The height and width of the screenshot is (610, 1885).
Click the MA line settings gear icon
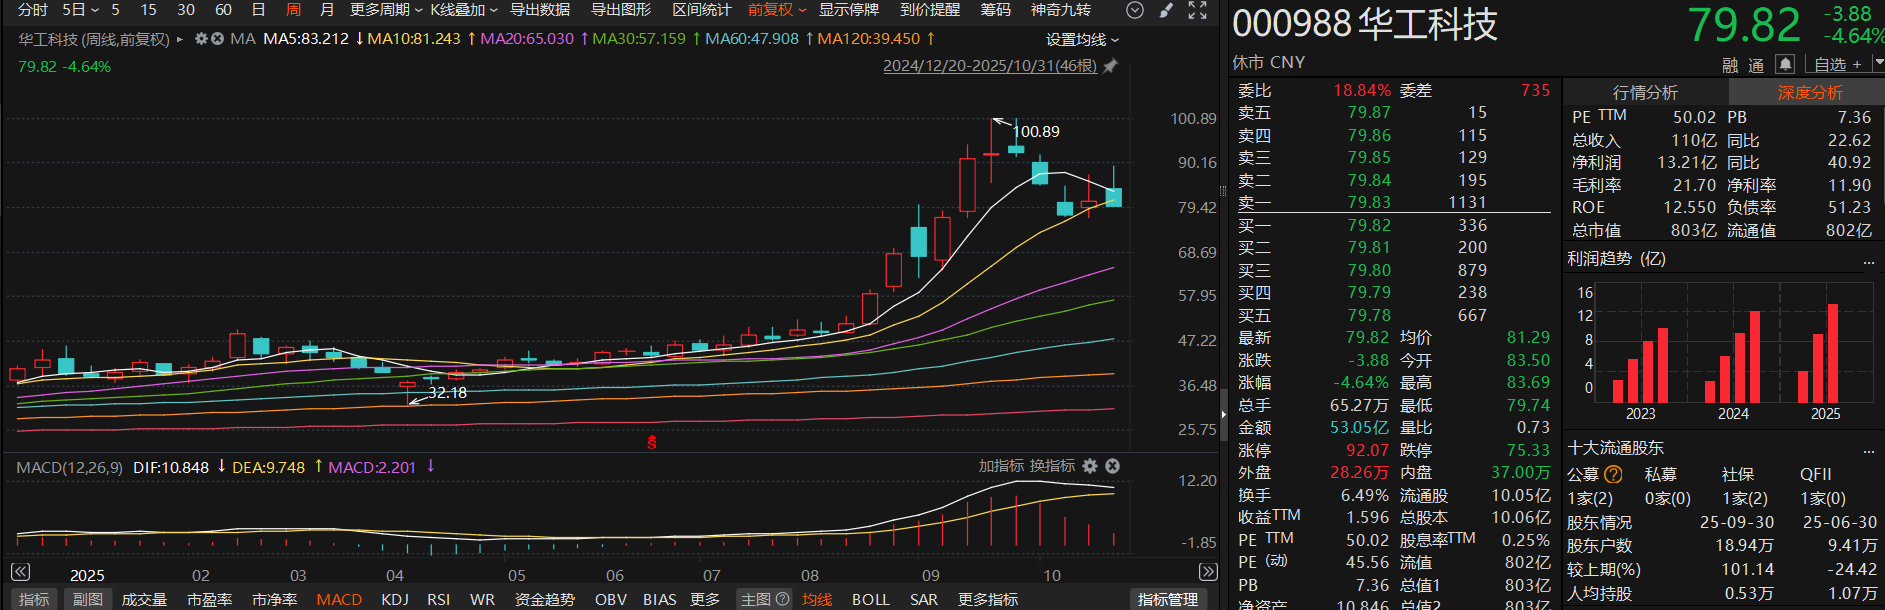pyautogui.click(x=201, y=39)
